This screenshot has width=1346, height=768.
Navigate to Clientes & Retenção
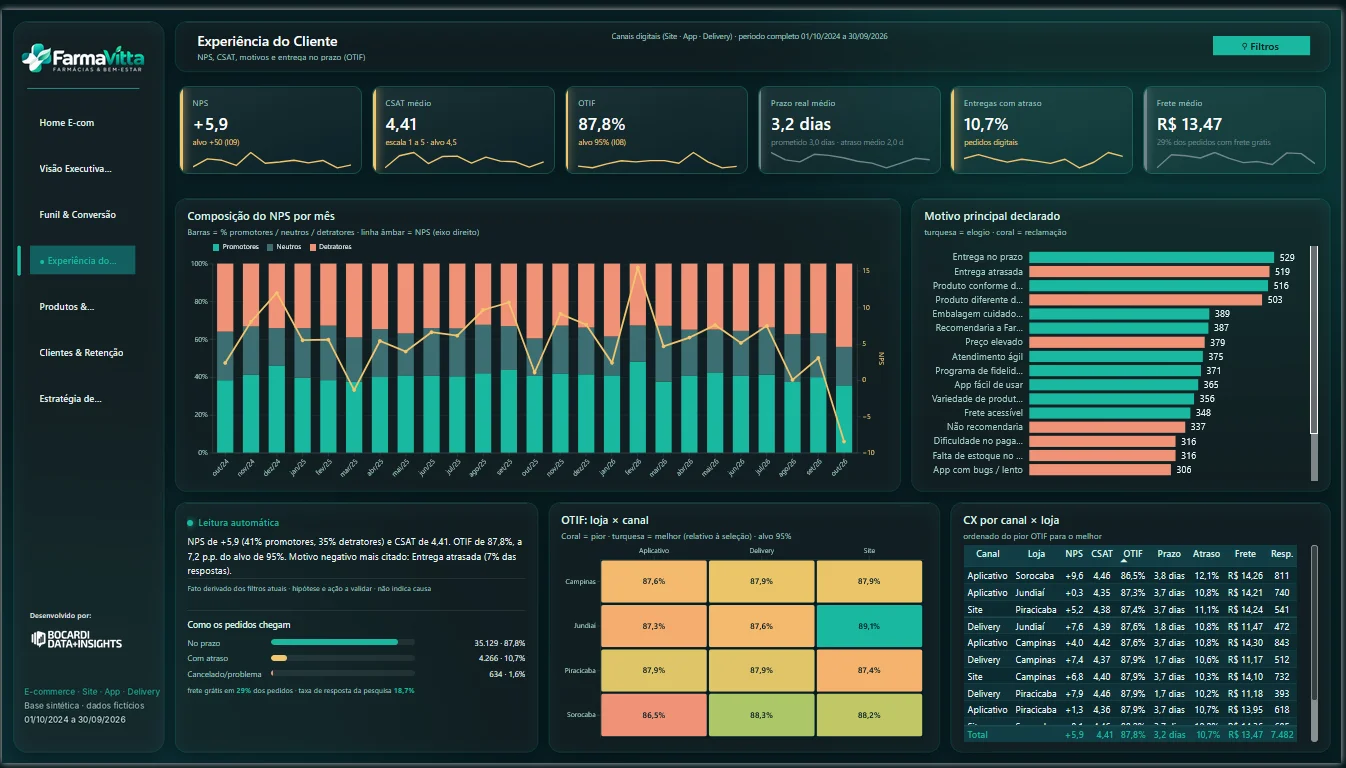(x=82, y=353)
